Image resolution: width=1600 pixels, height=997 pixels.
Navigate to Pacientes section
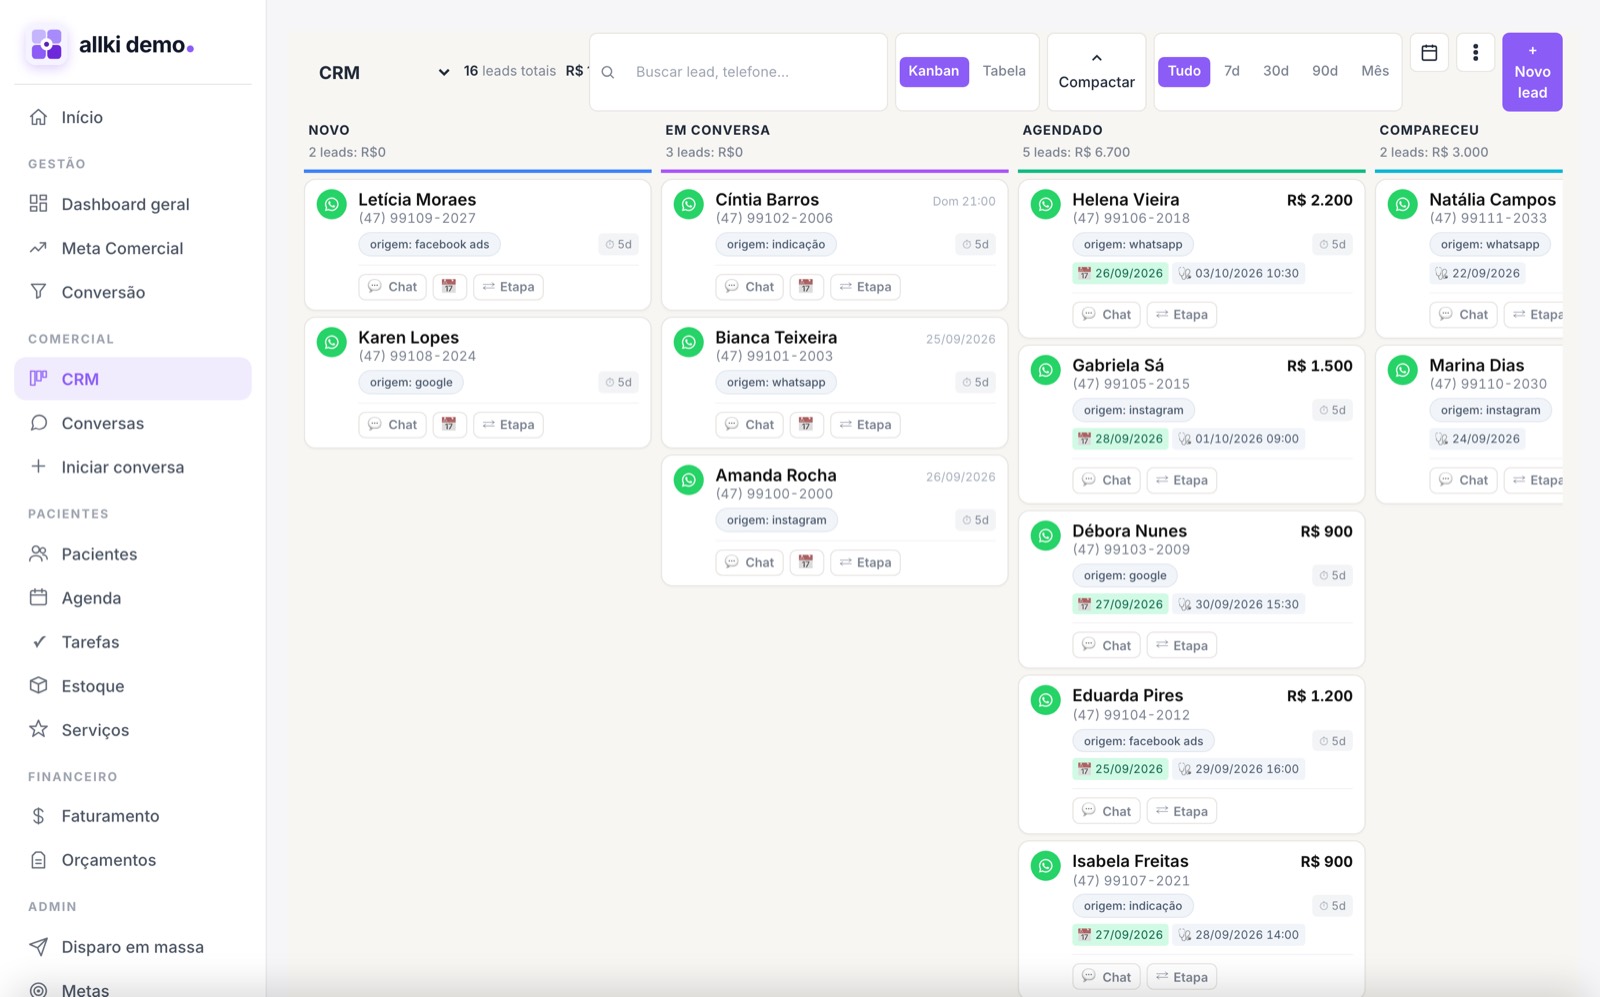coord(133,554)
